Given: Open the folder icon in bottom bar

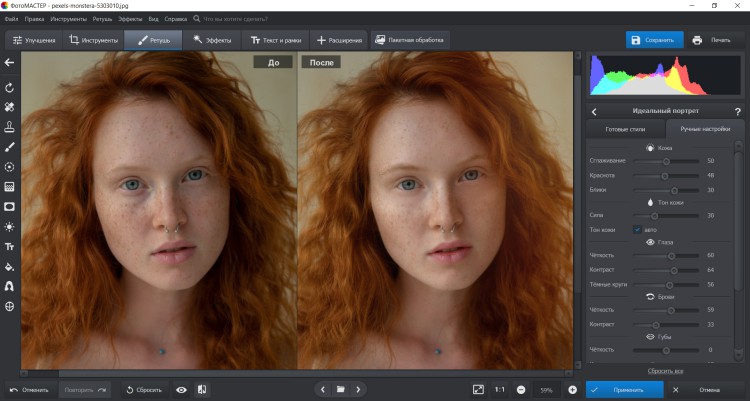Looking at the screenshot, I should click(340, 389).
